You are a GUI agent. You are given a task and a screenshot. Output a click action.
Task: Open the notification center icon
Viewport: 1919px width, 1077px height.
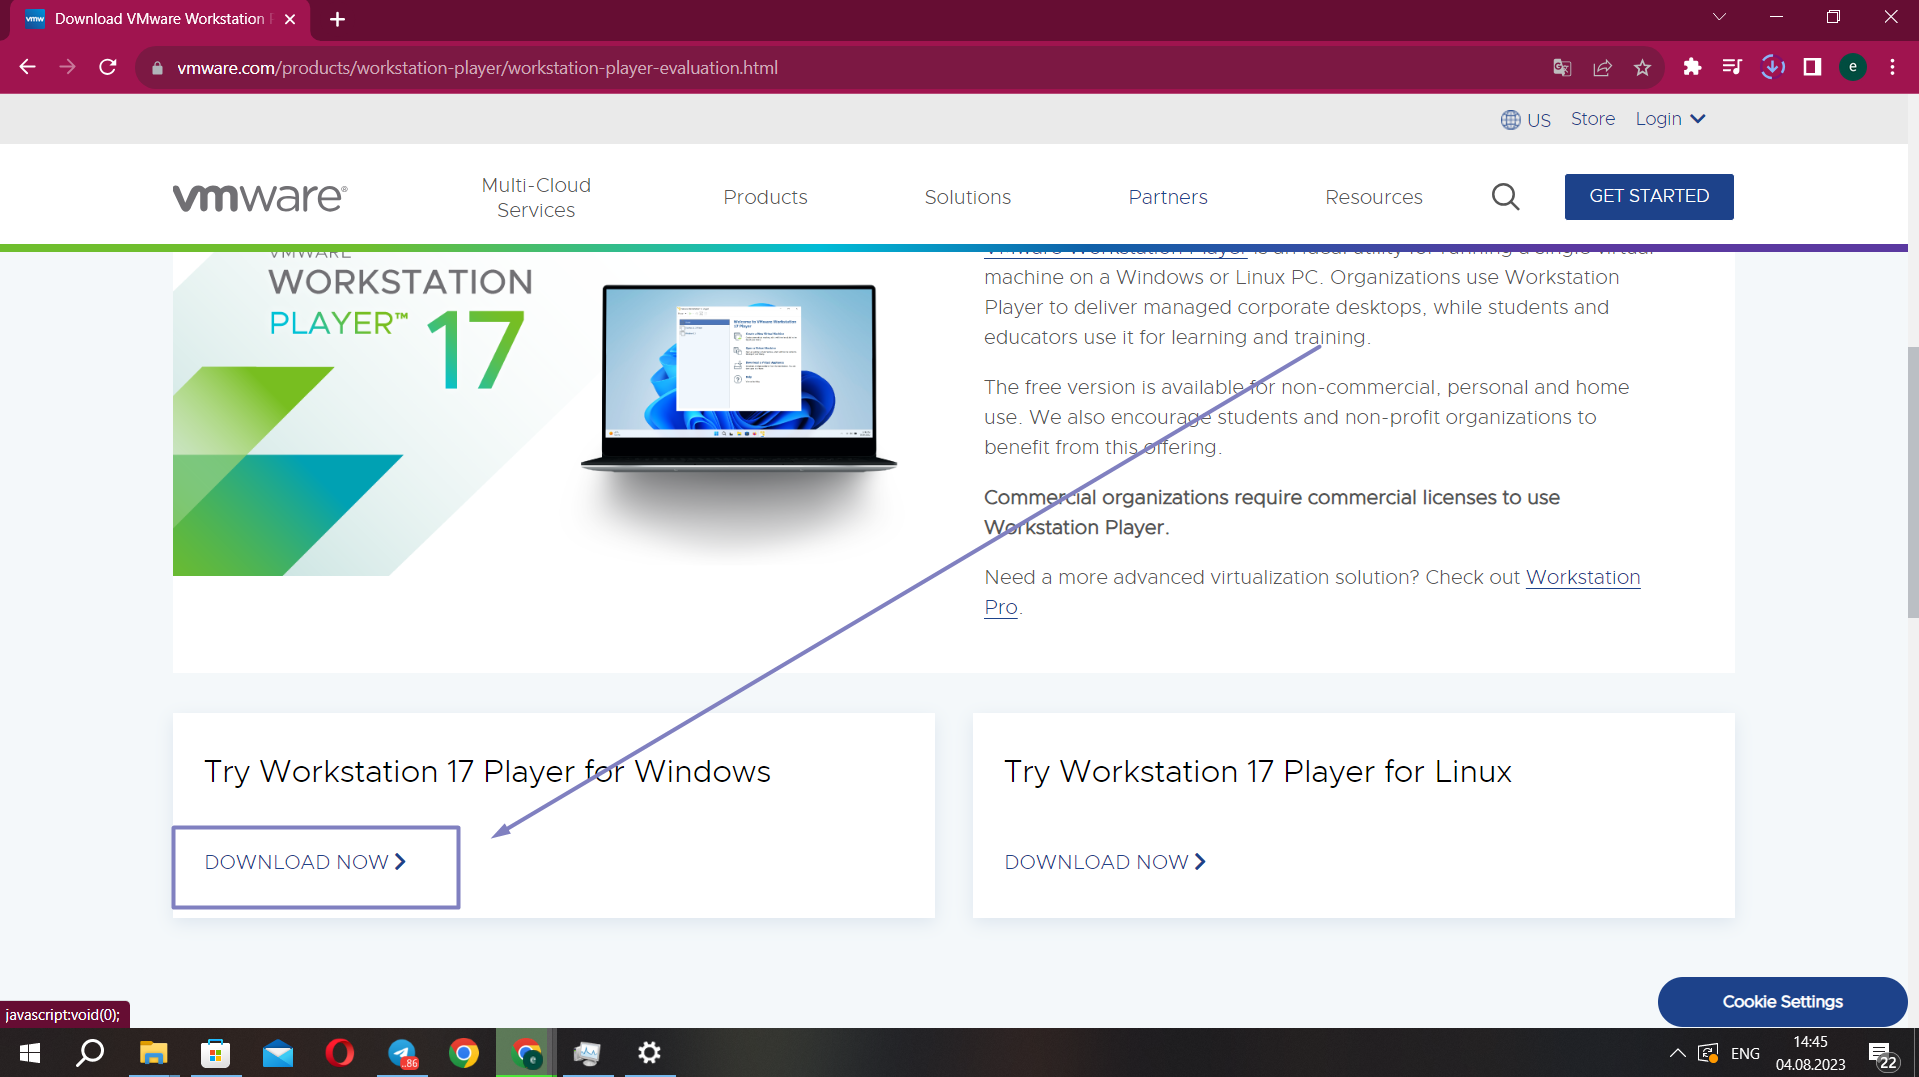[x=1882, y=1055]
